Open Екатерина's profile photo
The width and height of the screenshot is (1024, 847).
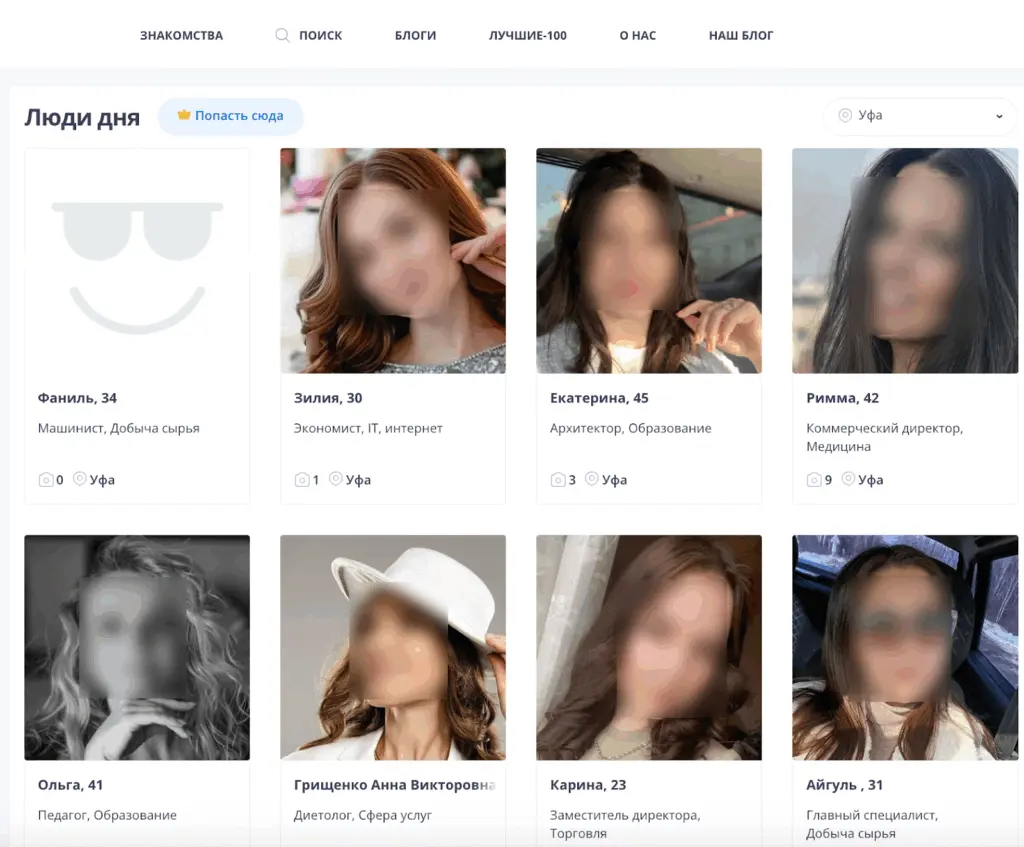(649, 261)
